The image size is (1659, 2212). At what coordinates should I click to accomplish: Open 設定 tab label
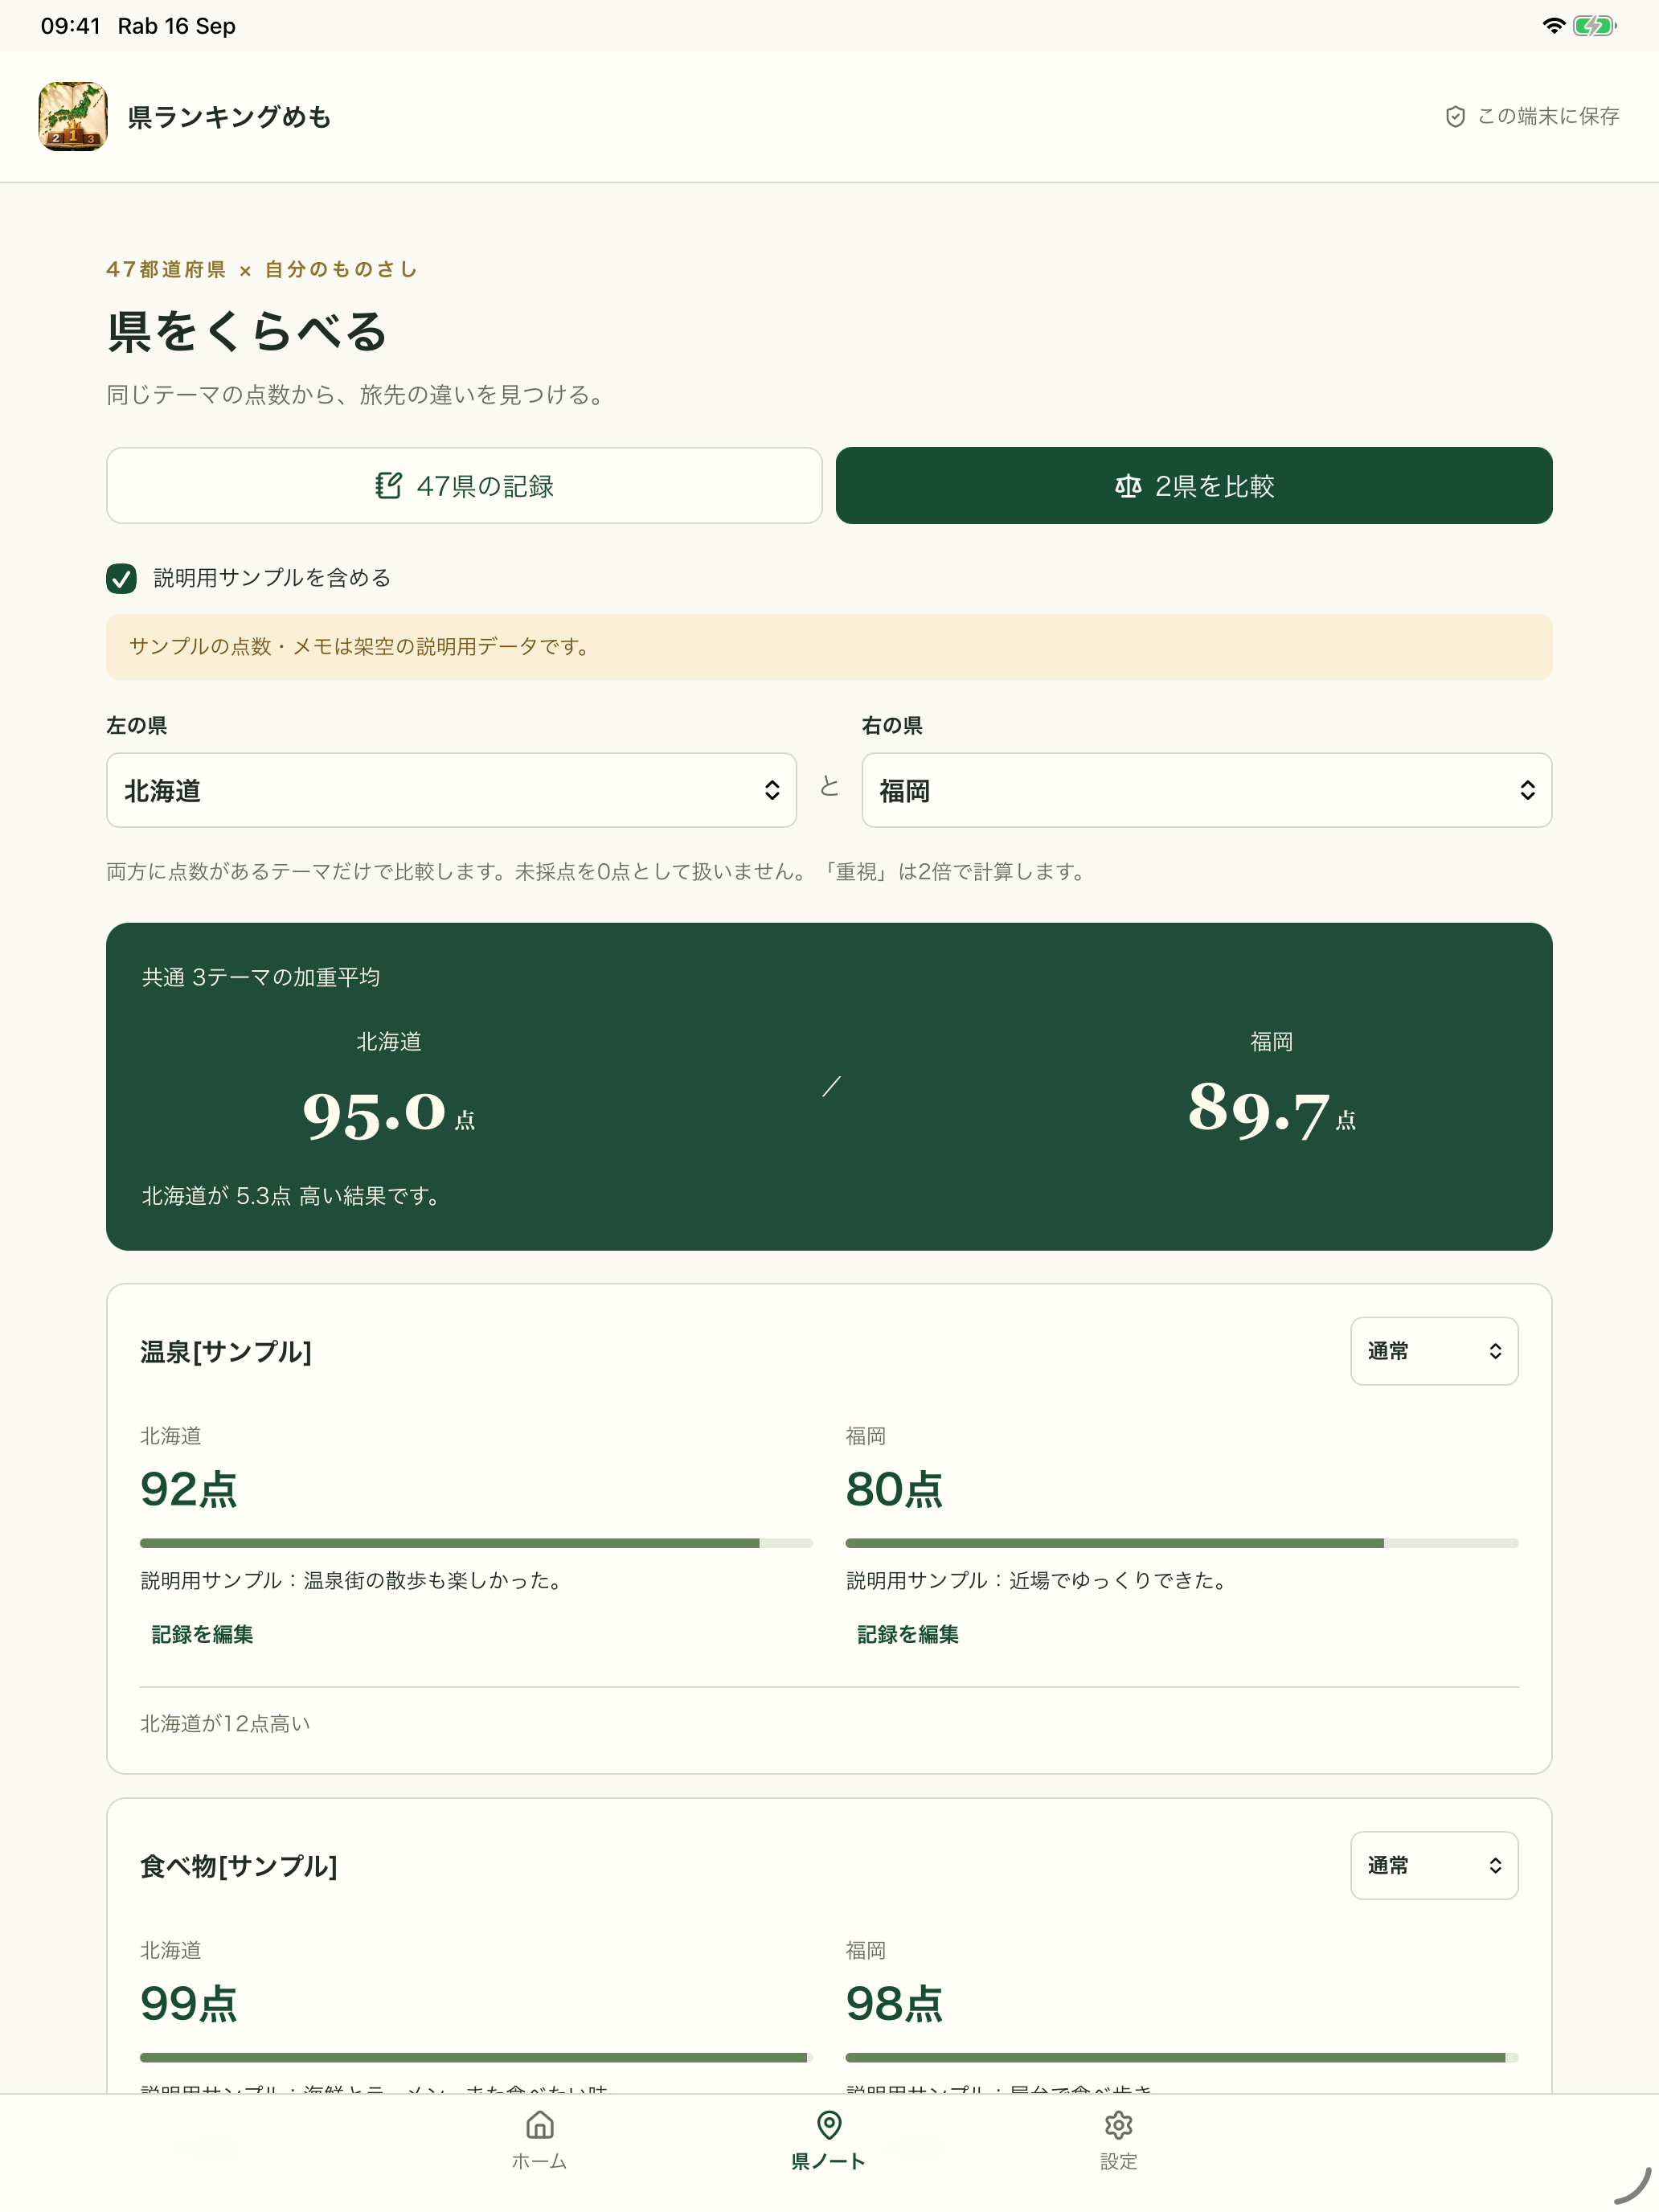click(1118, 2161)
